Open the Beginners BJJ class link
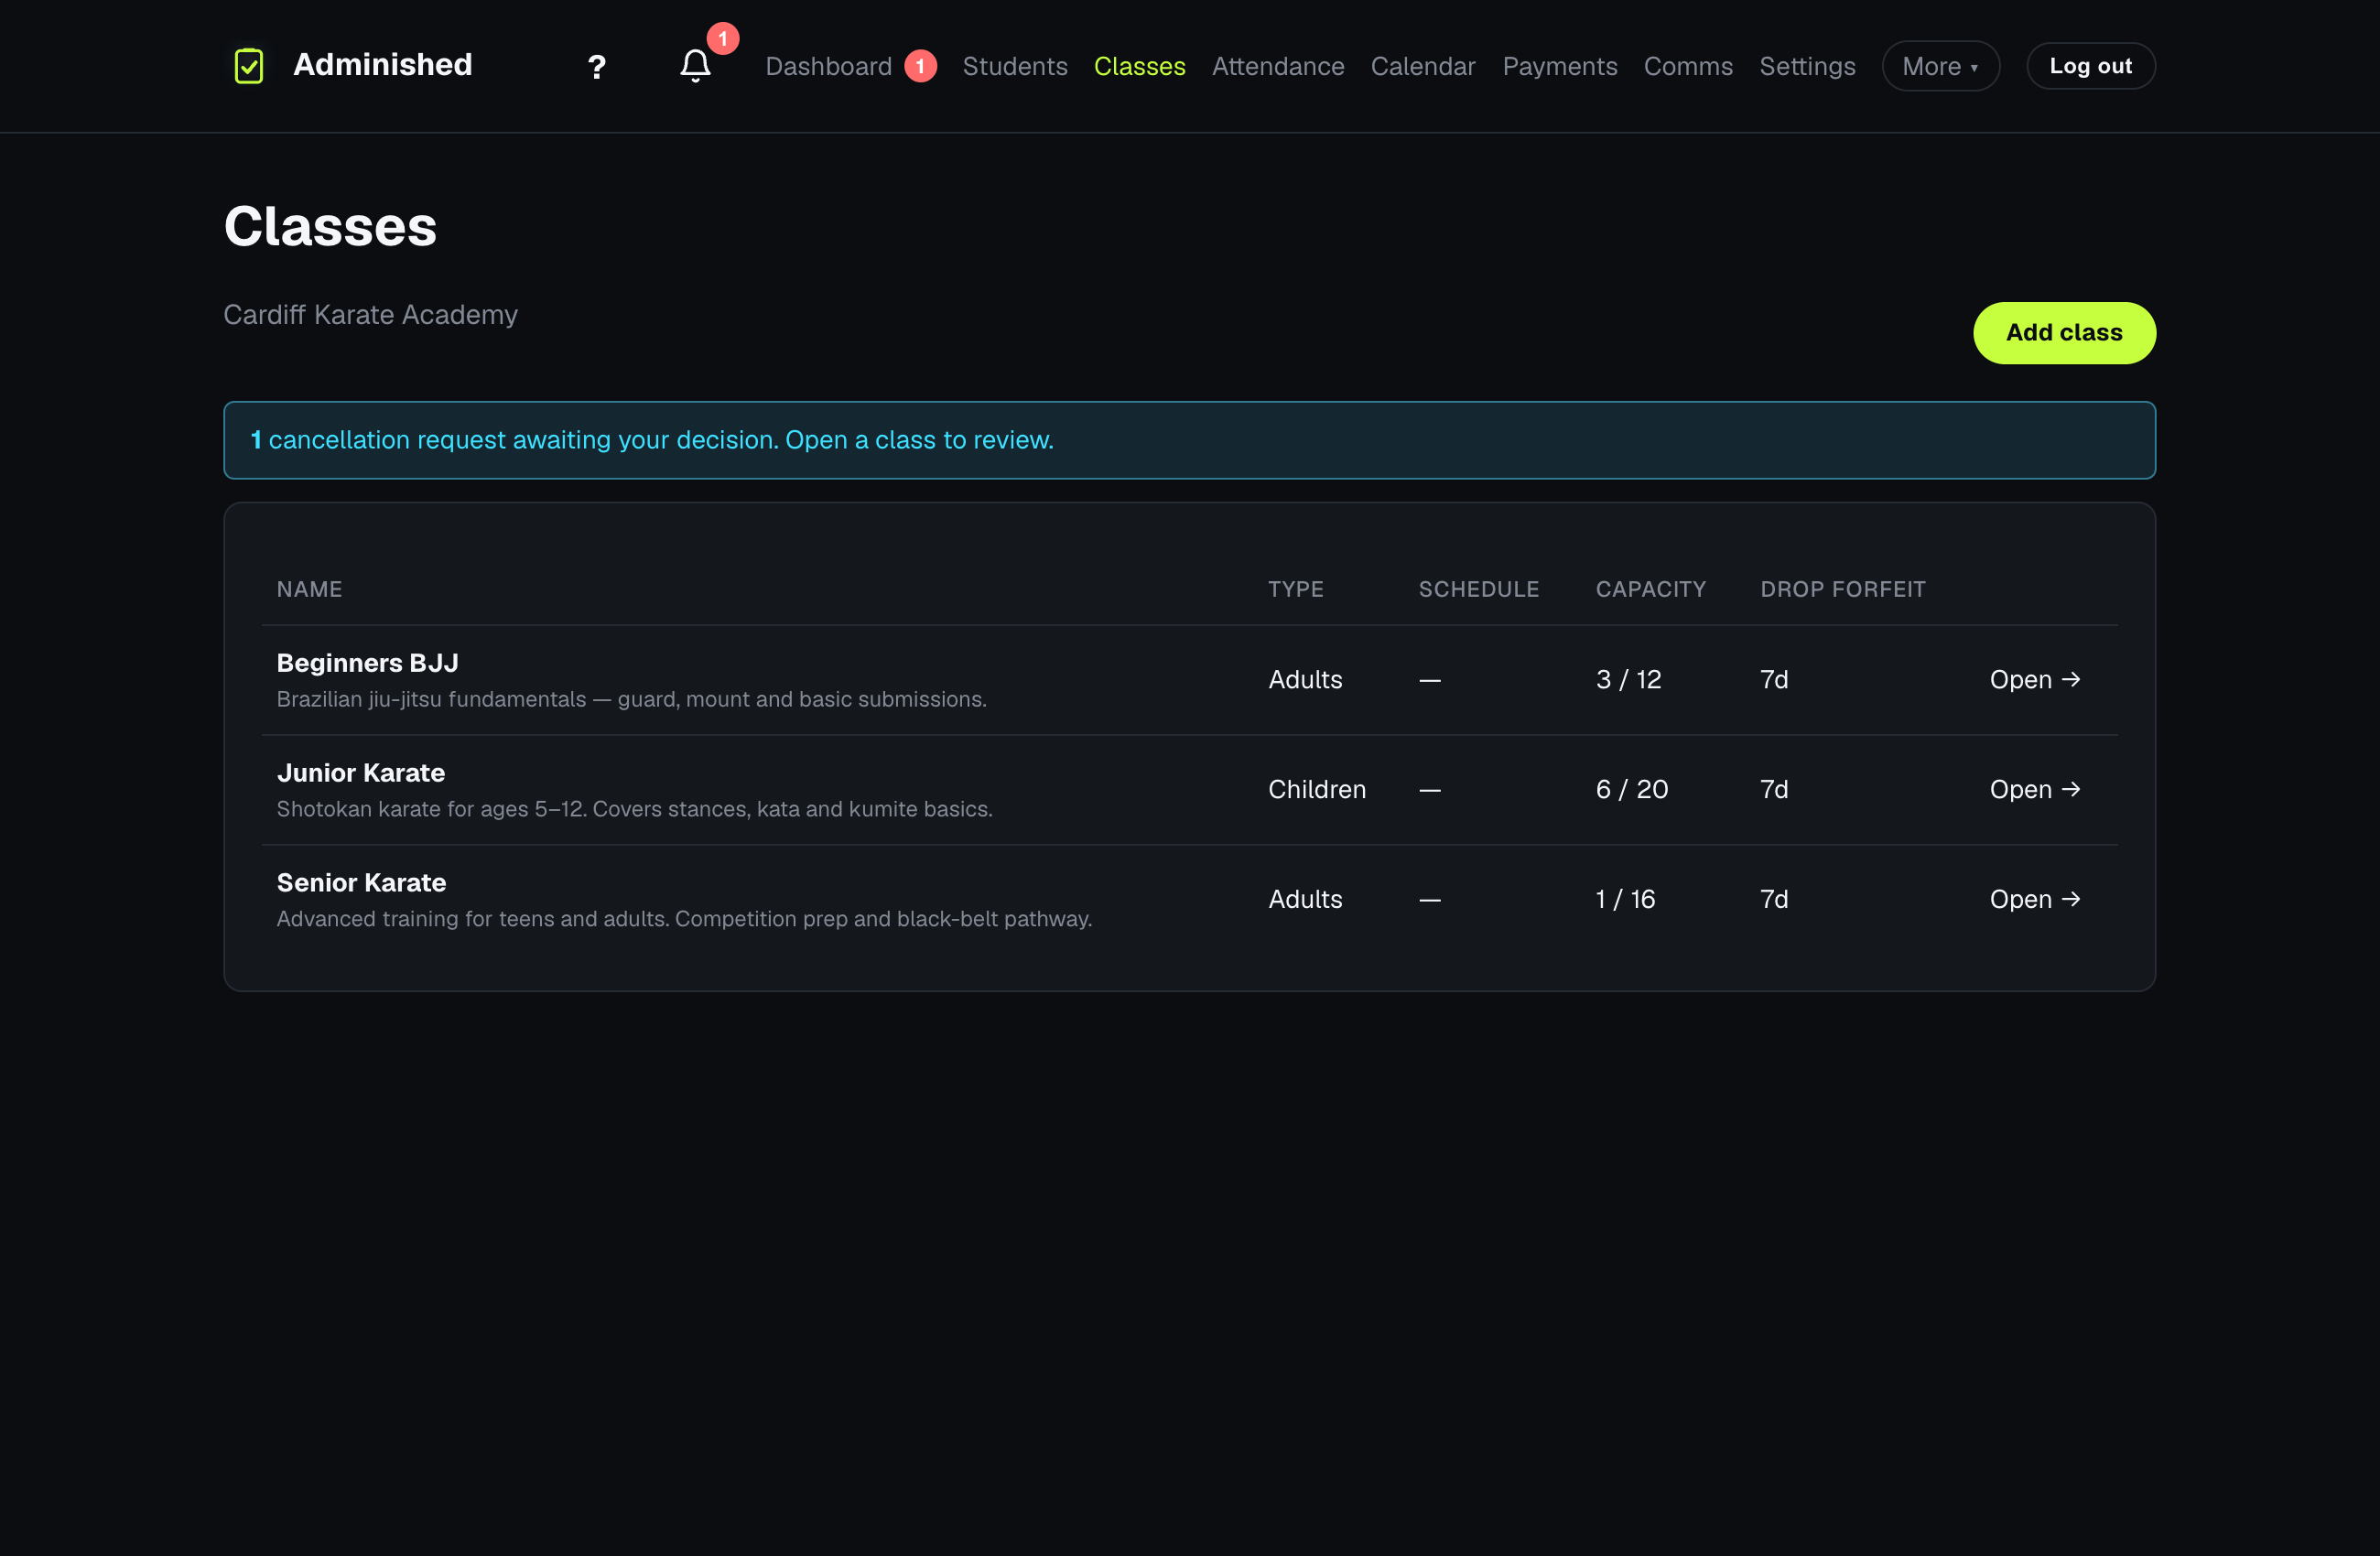This screenshot has width=2380, height=1556. [2034, 680]
